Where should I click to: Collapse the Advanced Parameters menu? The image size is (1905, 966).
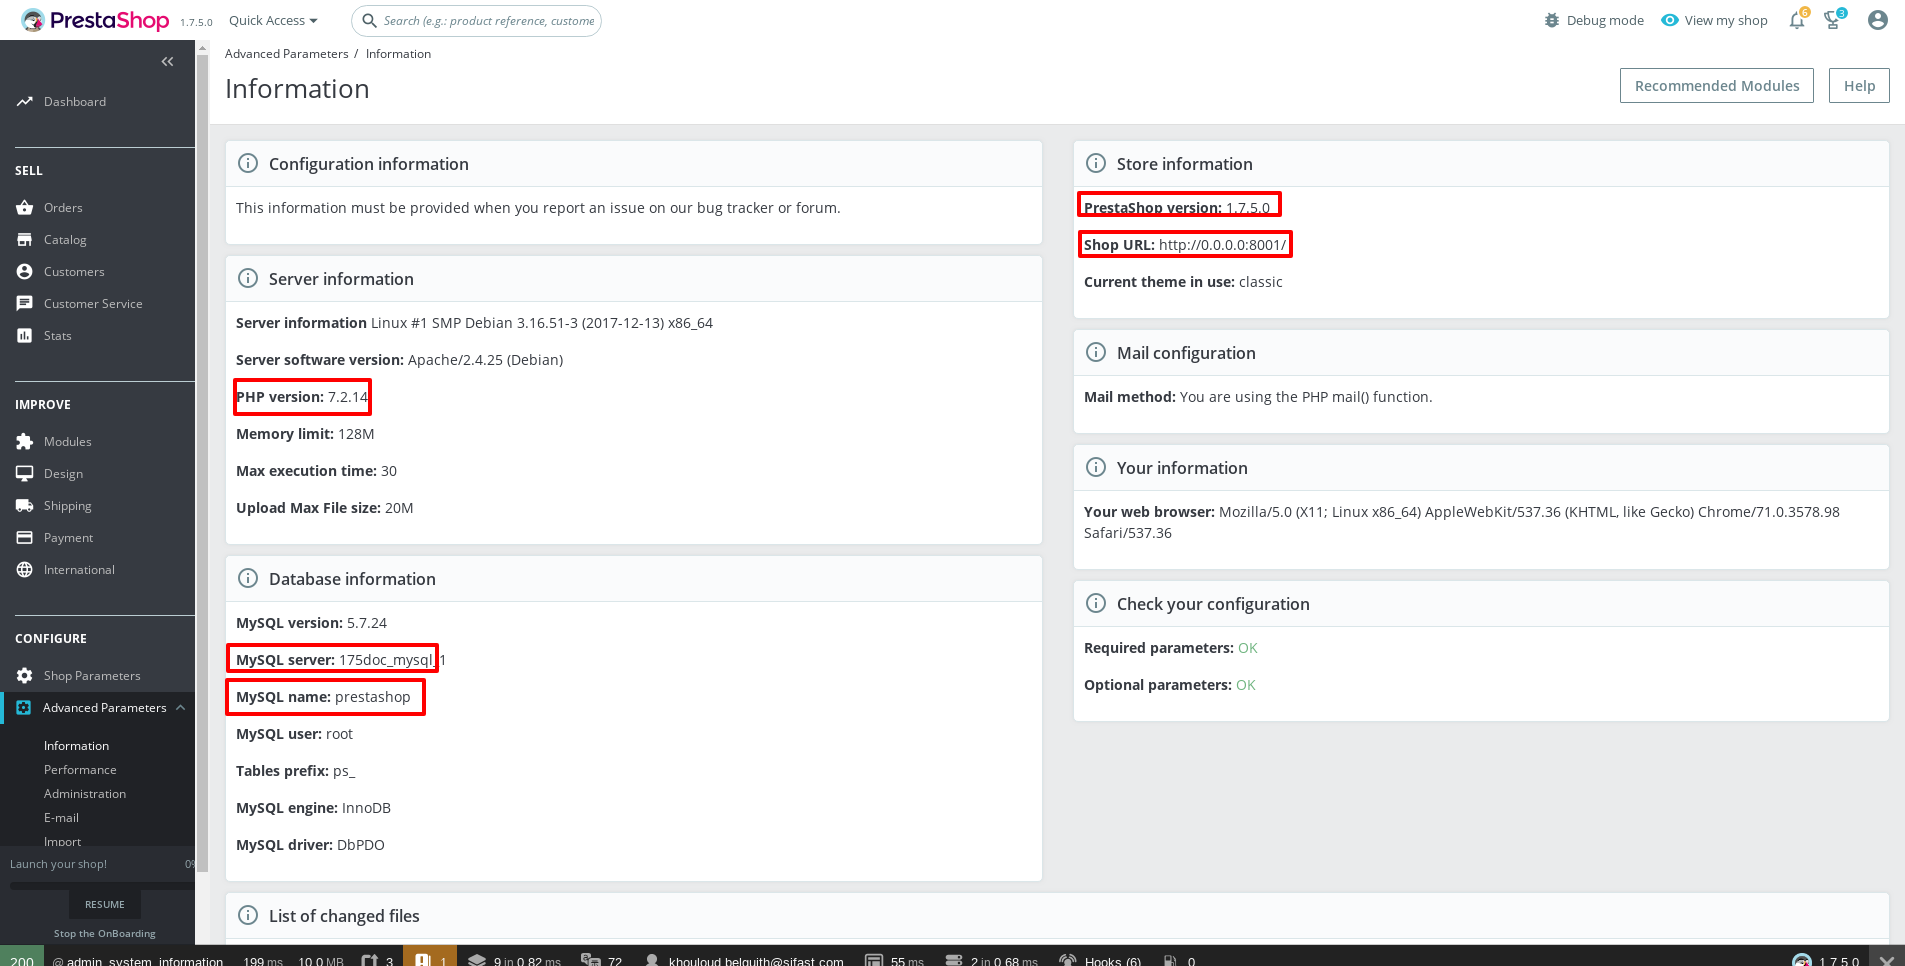tap(180, 708)
